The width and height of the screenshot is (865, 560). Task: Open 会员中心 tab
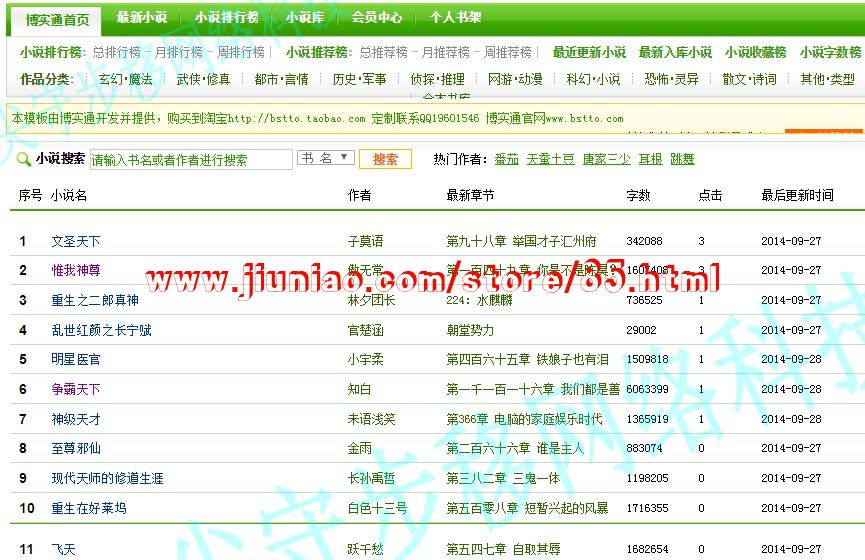pyautogui.click(x=377, y=17)
